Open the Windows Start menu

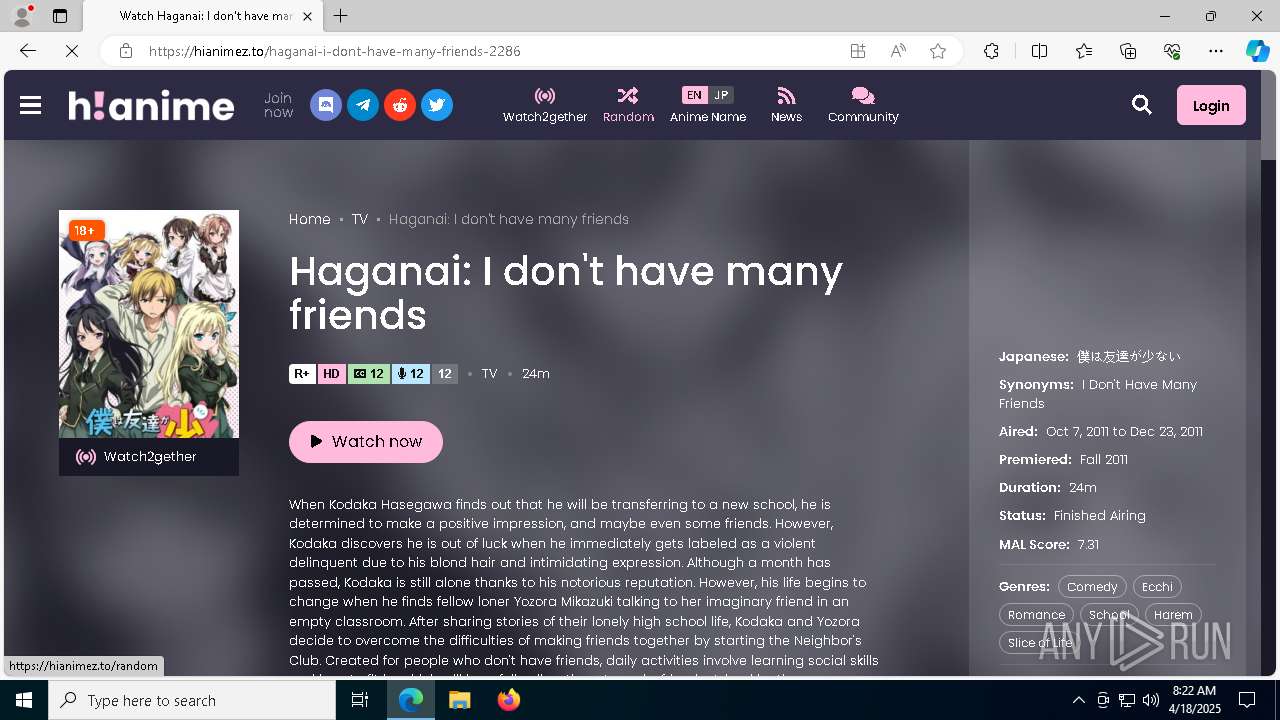point(24,700)
